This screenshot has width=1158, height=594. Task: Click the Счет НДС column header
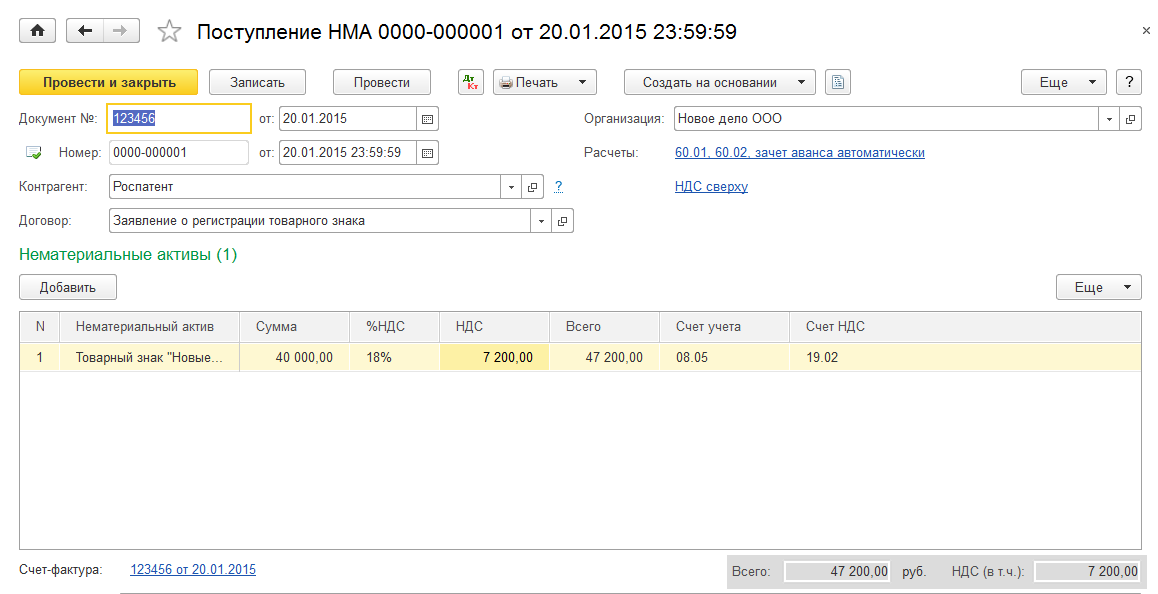[x=965, y=327]
